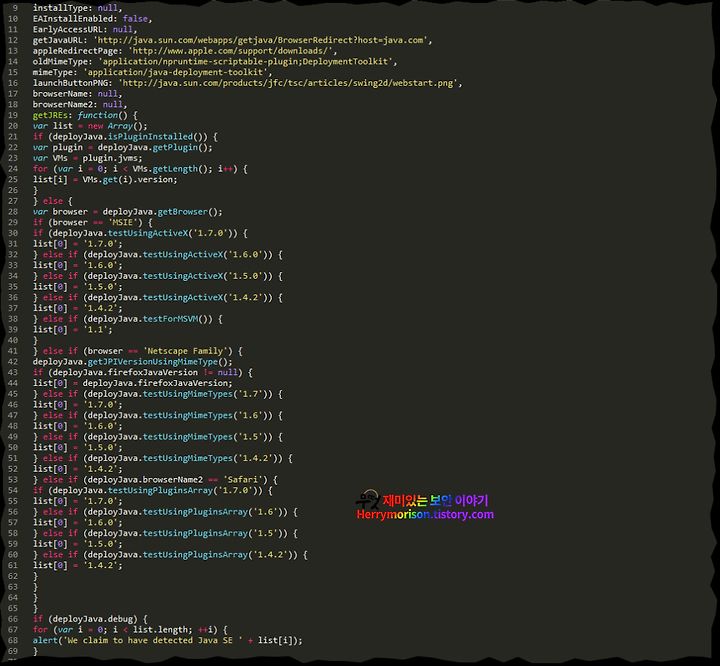The width and height of the screenshot is (720, 666).
Task: Click testUsingPluginsArray('1.6') call
Action: tap(215, 512)
